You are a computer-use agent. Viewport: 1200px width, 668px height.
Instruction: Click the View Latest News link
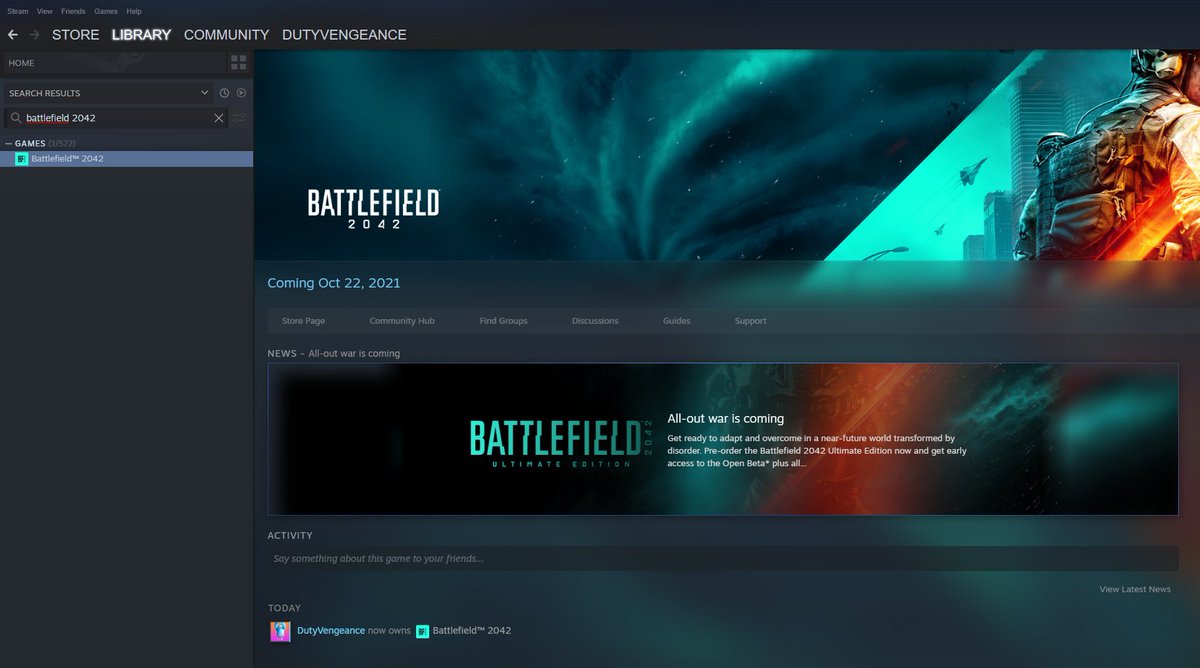[x=1135, y=589]
